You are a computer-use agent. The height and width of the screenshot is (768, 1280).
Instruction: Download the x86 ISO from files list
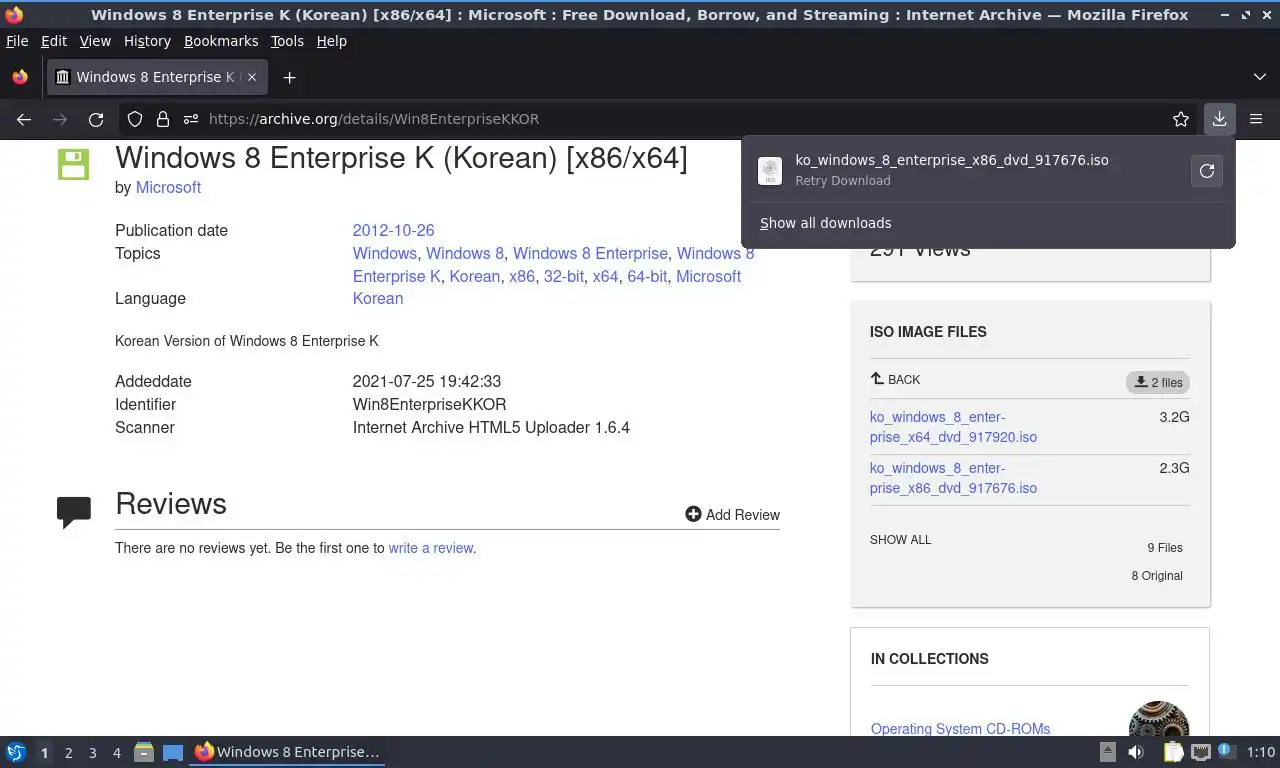953,478
